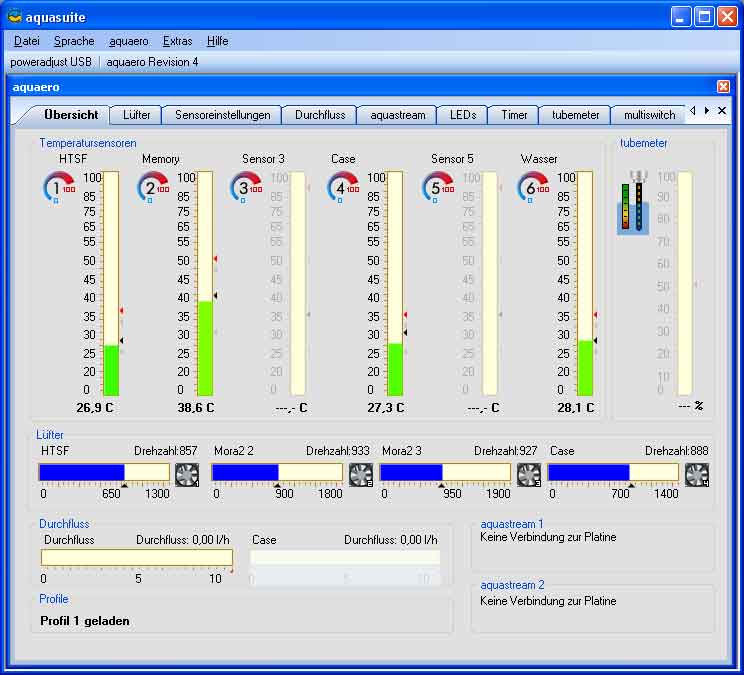Click the aquasuite title bar app icon
744x675 pixels.
pyautogui.click(x=15, y=17)
